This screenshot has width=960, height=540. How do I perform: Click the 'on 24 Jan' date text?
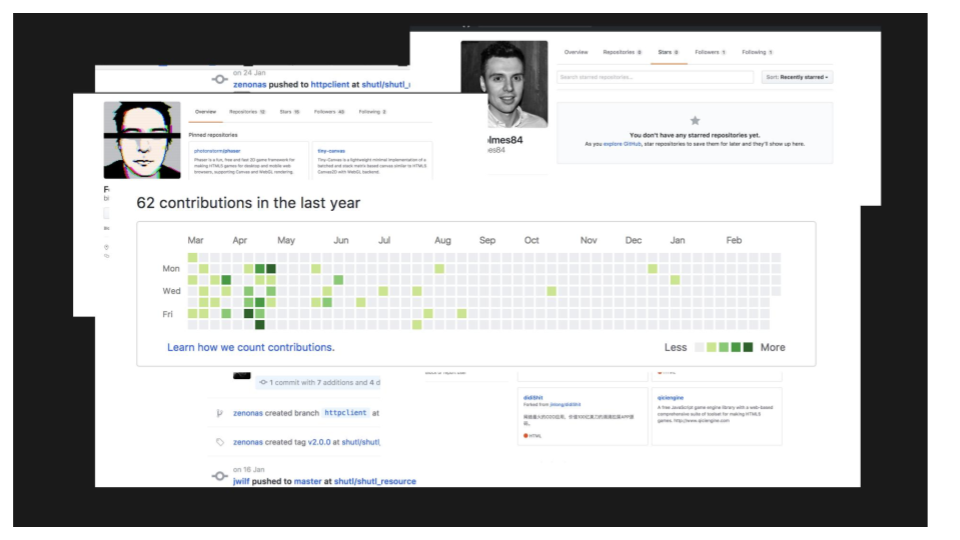coord(249,73)
